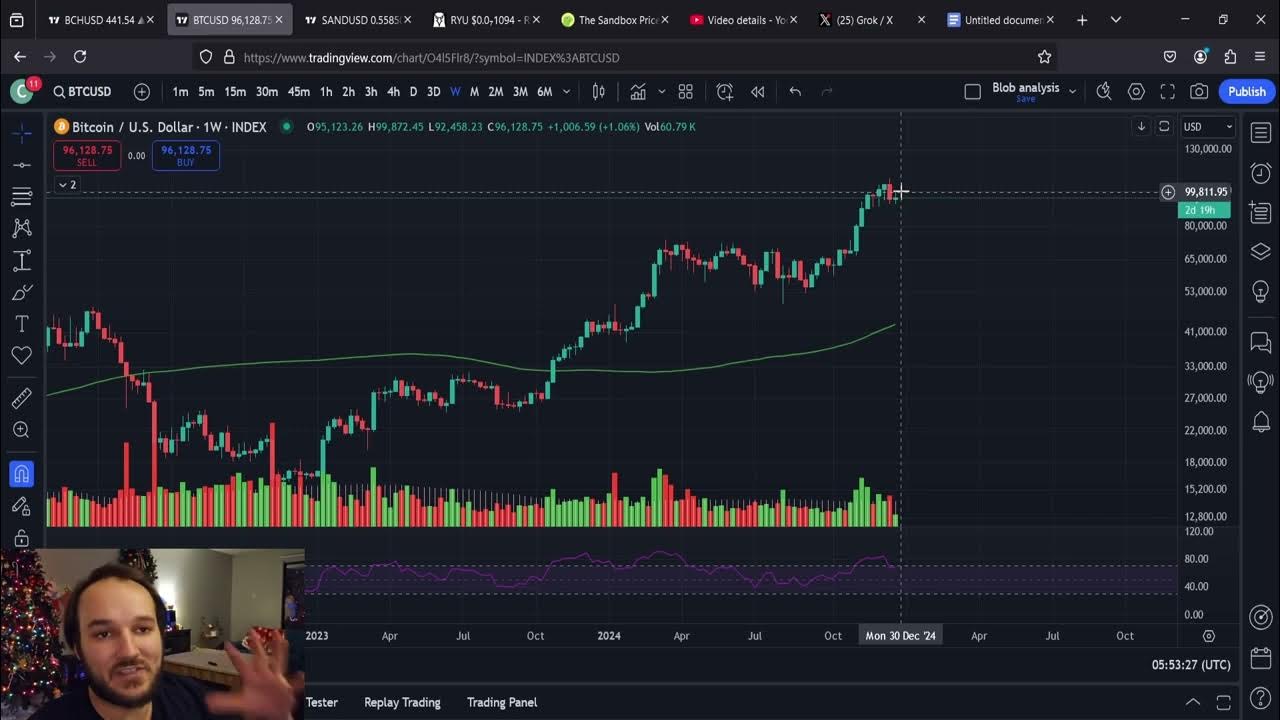Open the alerts clock panel
The image size is (1280, 720).
click(1261, 173)
